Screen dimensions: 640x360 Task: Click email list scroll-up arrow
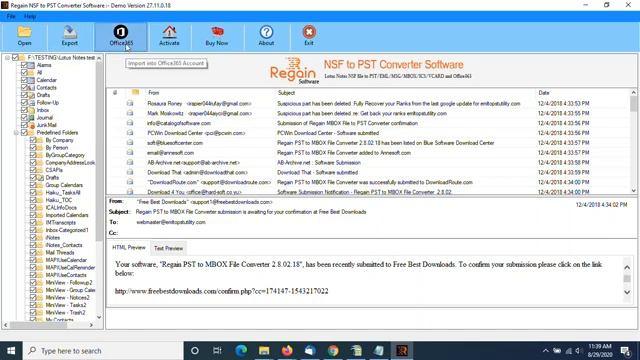tap(633, 93)
